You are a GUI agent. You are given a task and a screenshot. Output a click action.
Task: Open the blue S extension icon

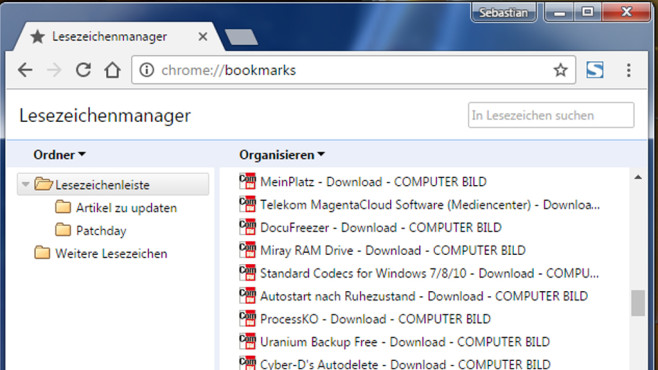click(595, 70)
